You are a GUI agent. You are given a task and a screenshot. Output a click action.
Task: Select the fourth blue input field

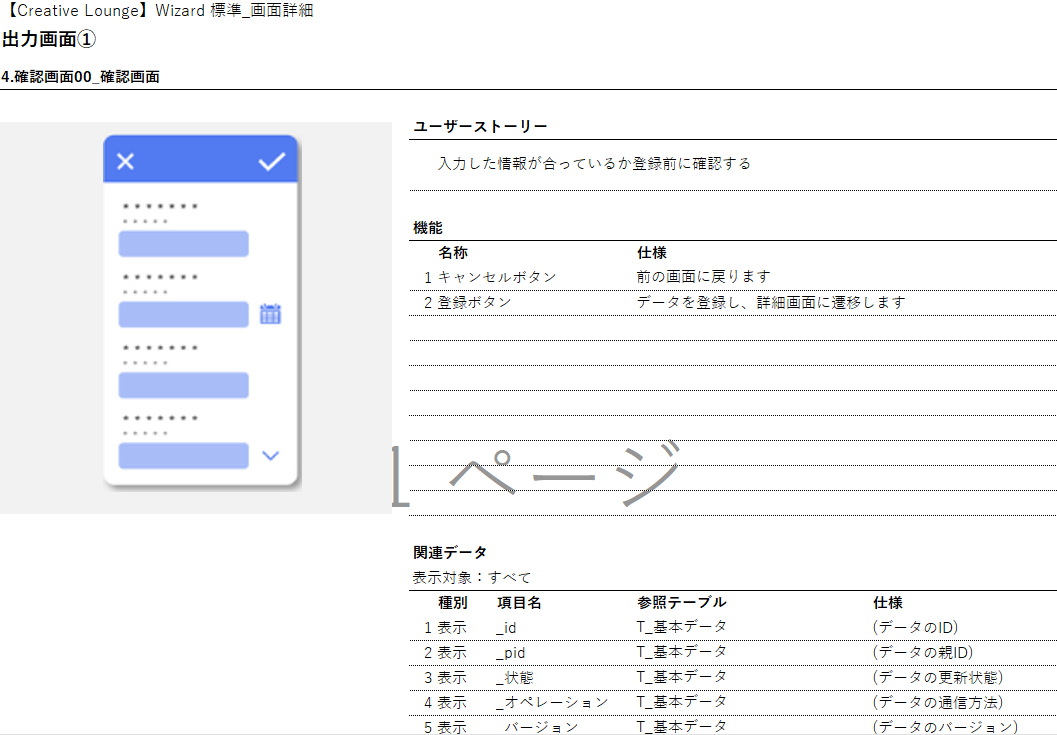(183, 456)
